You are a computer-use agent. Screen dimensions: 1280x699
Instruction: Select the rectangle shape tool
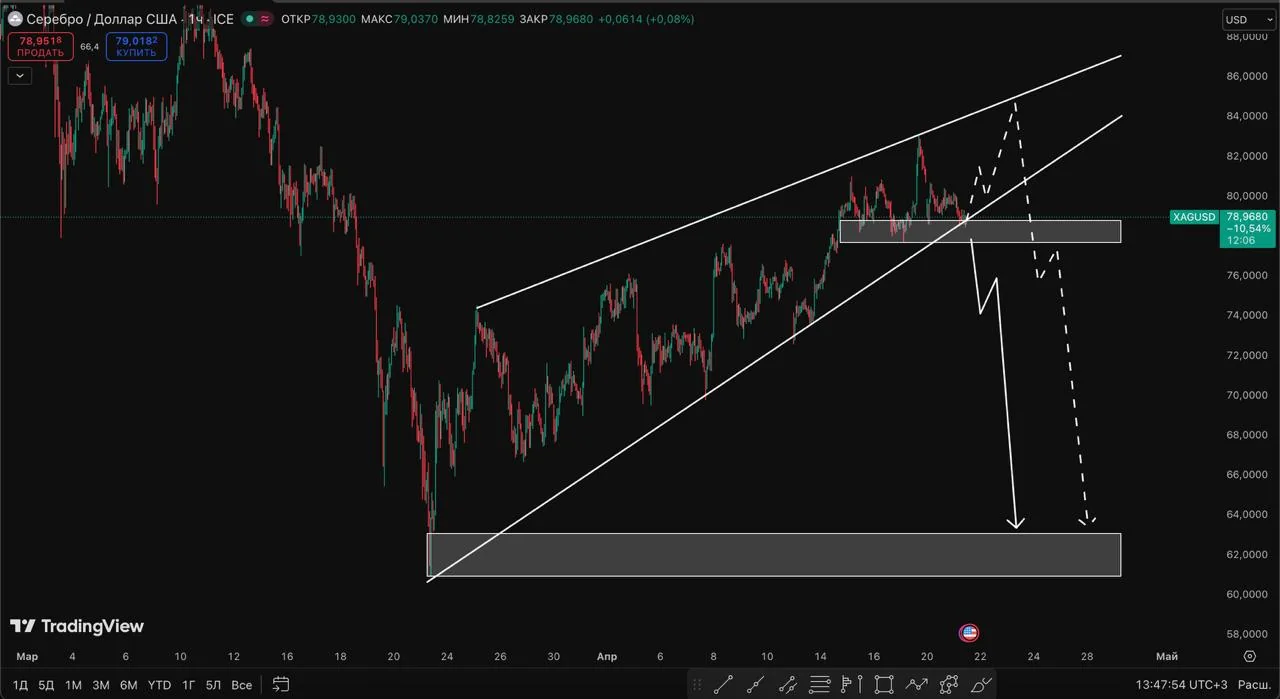point(883,685)
